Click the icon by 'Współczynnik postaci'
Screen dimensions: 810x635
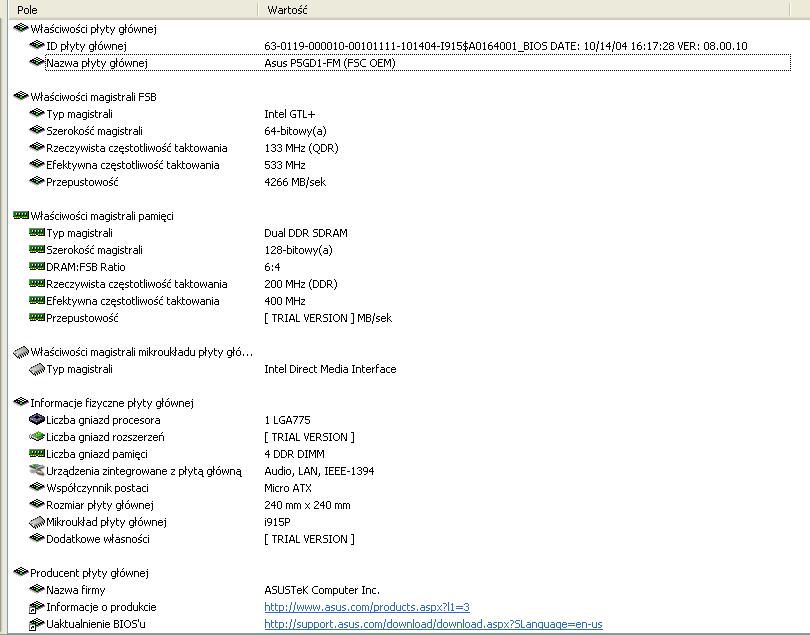point(37,487)
